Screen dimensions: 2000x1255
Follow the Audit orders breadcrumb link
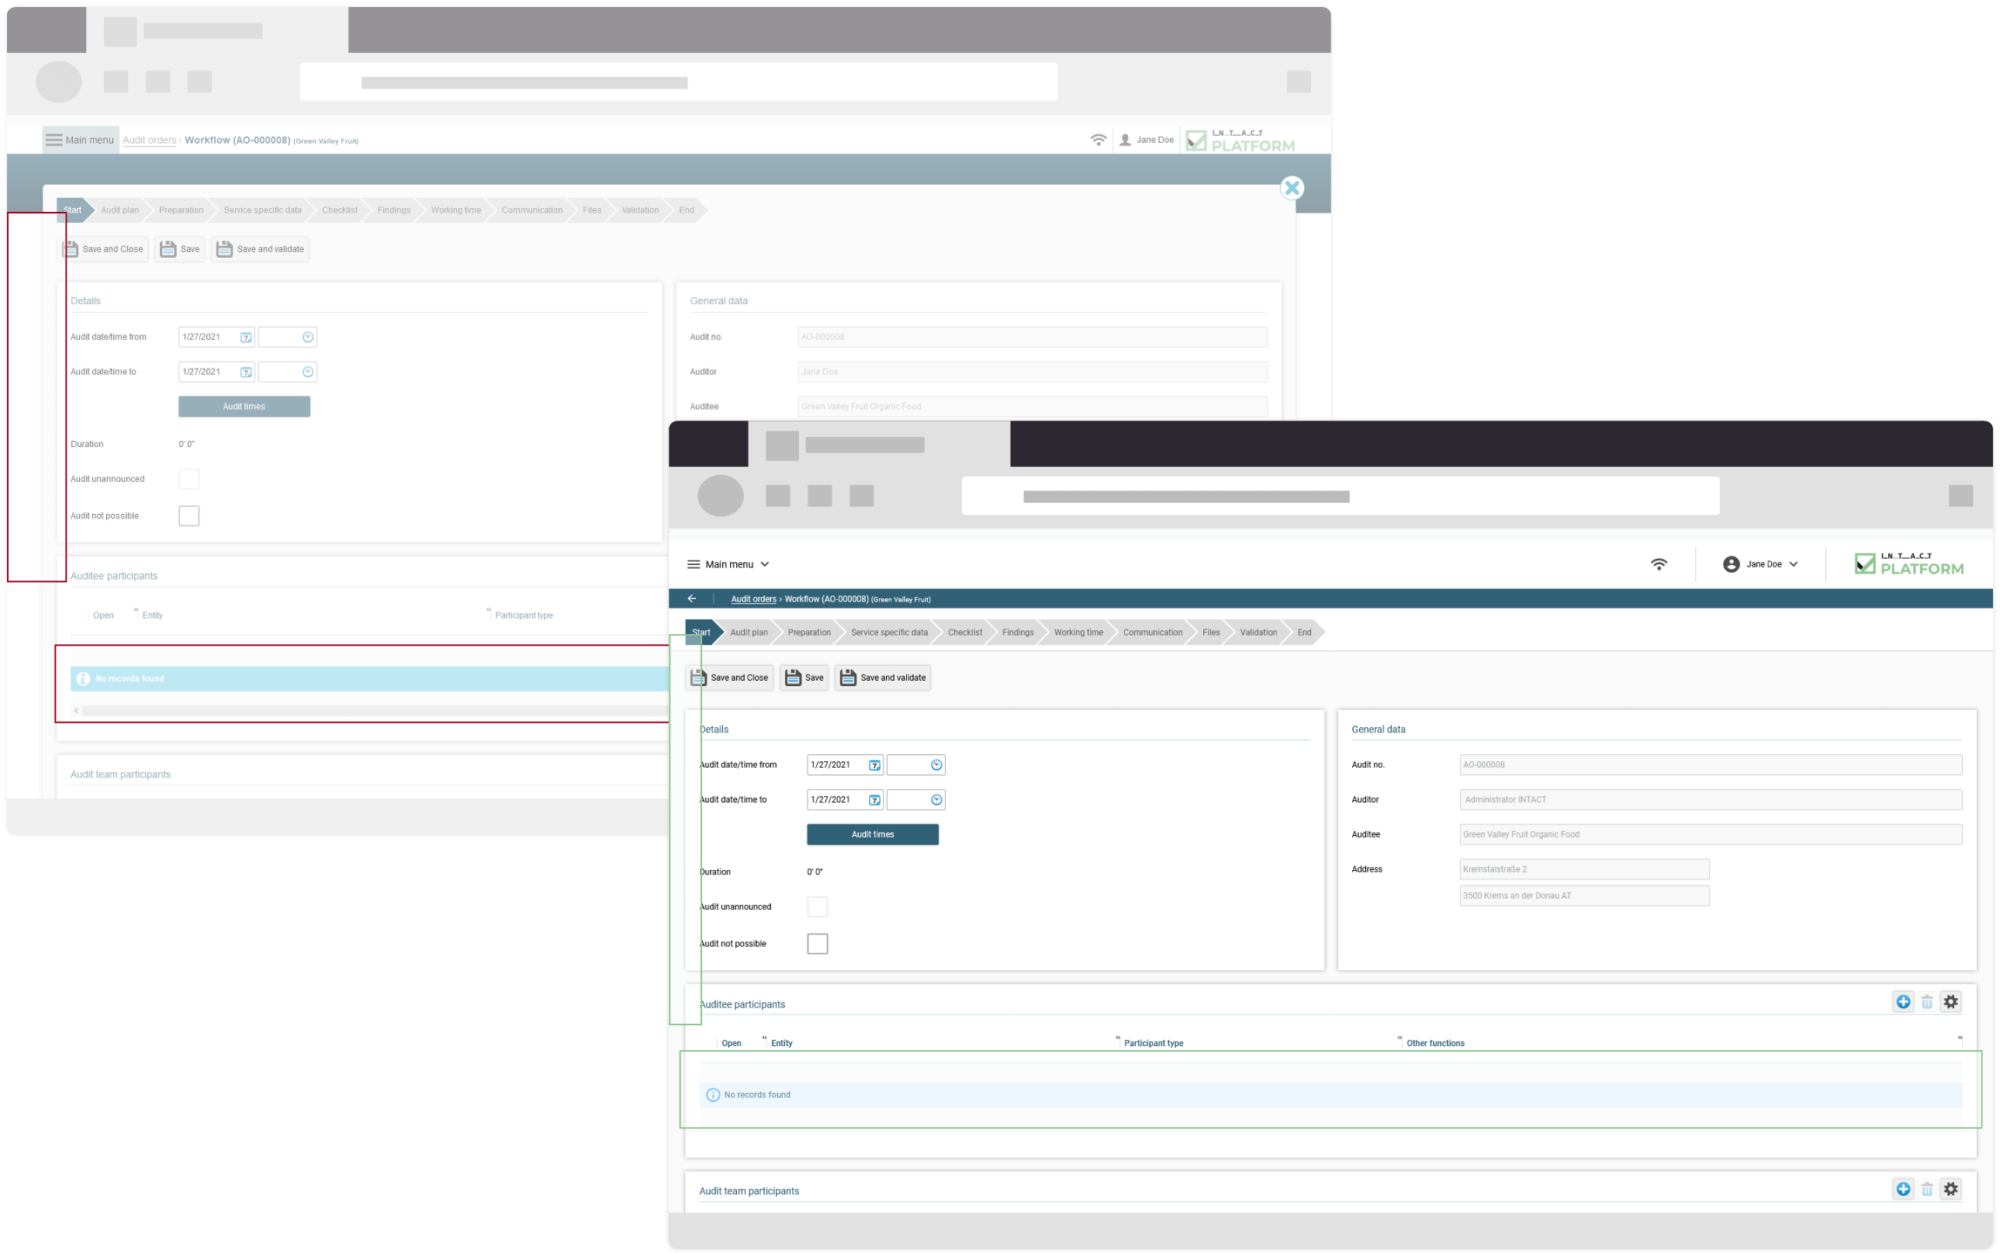pos(753,598)
